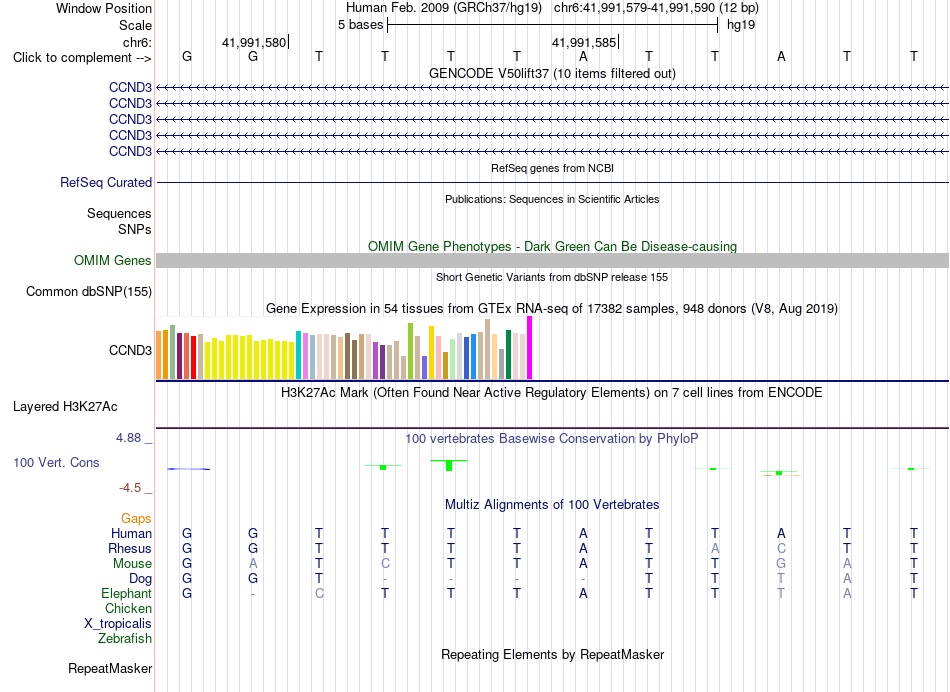Image resolution: width=950 pixels, height=692 pixels.
Task: Click the magenta bar in the GTEx chart
Action: pyautogui.click(x=530, y=348)
